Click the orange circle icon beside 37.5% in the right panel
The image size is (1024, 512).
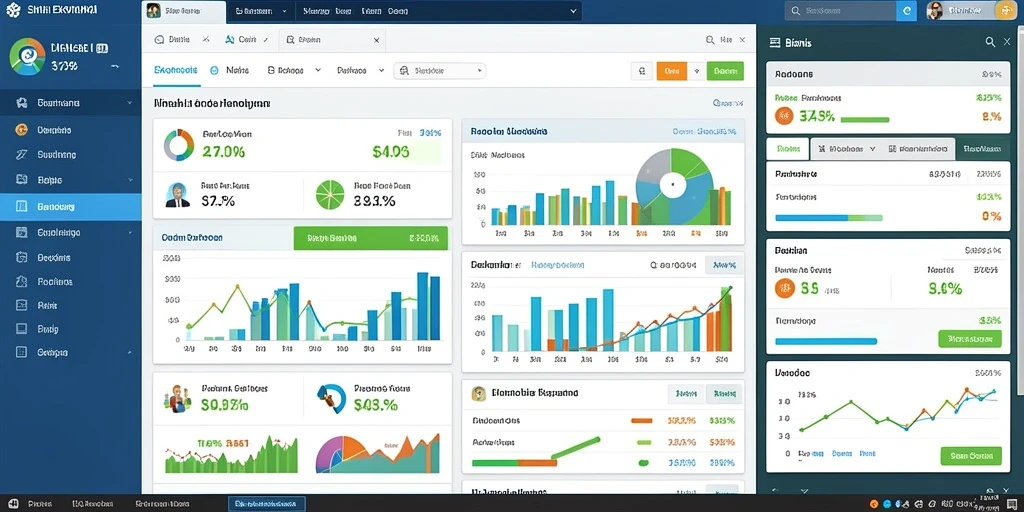click(784, 116)
